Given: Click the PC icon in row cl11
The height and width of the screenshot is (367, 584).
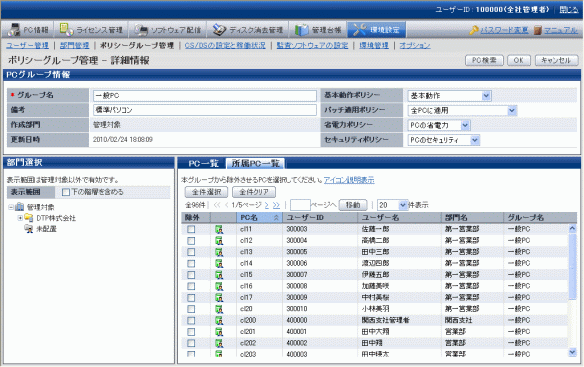Looking at the screenshot, I should click(219, 229).
